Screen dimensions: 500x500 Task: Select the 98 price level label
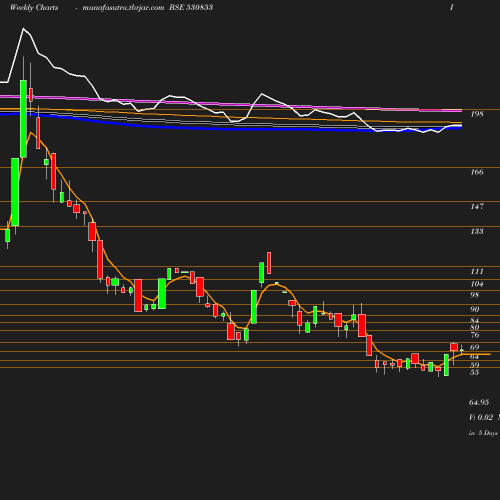475,295
